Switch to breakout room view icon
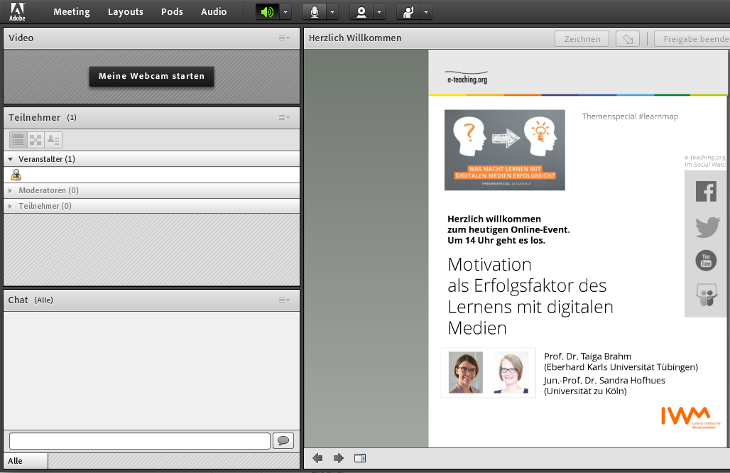Viewport: 730px width, 473px height. [x=35, y=140]
